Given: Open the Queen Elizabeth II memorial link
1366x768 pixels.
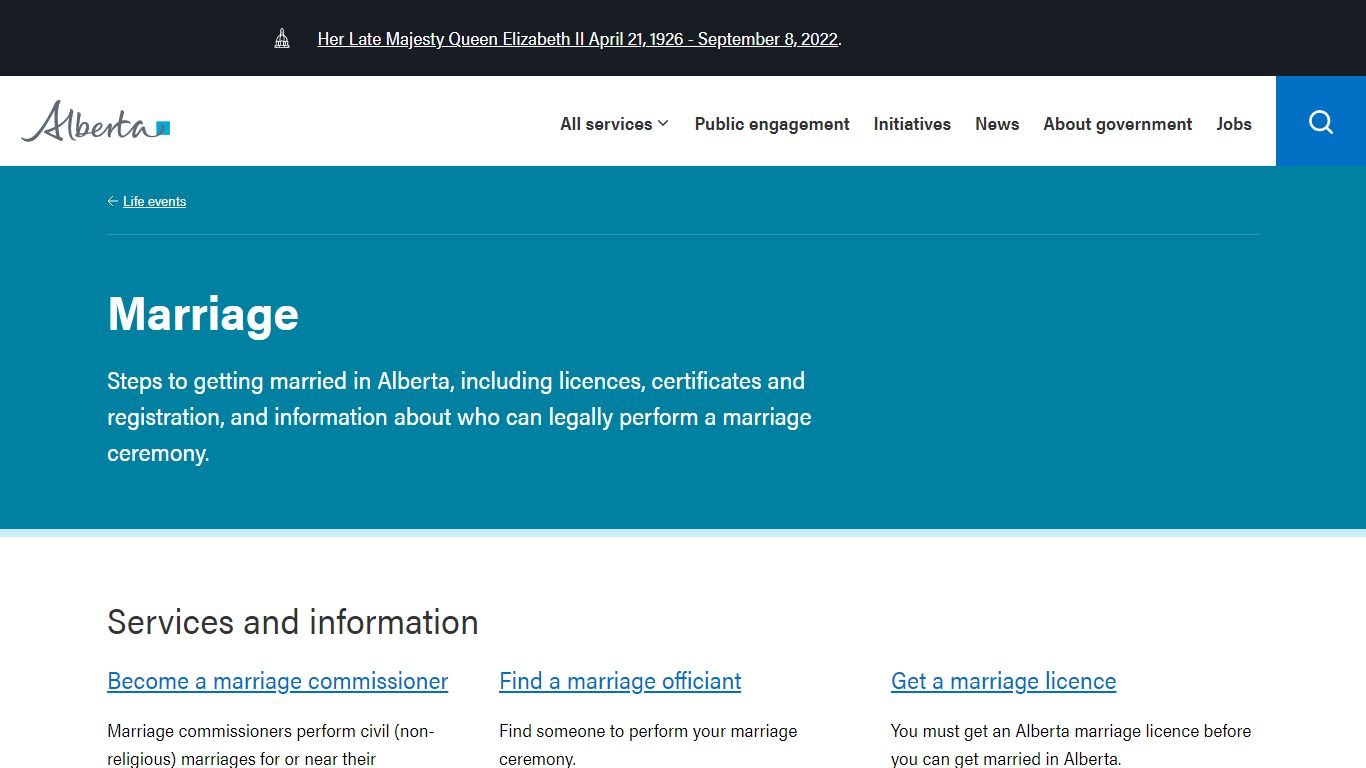Looking at the screenshot, I should 577,39.
